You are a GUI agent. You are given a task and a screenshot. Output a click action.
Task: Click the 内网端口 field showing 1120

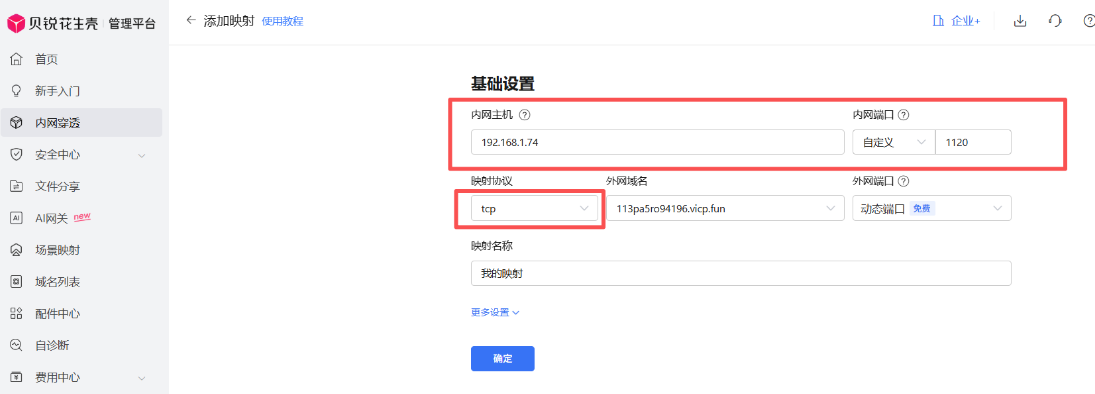(x=973, y=142)
